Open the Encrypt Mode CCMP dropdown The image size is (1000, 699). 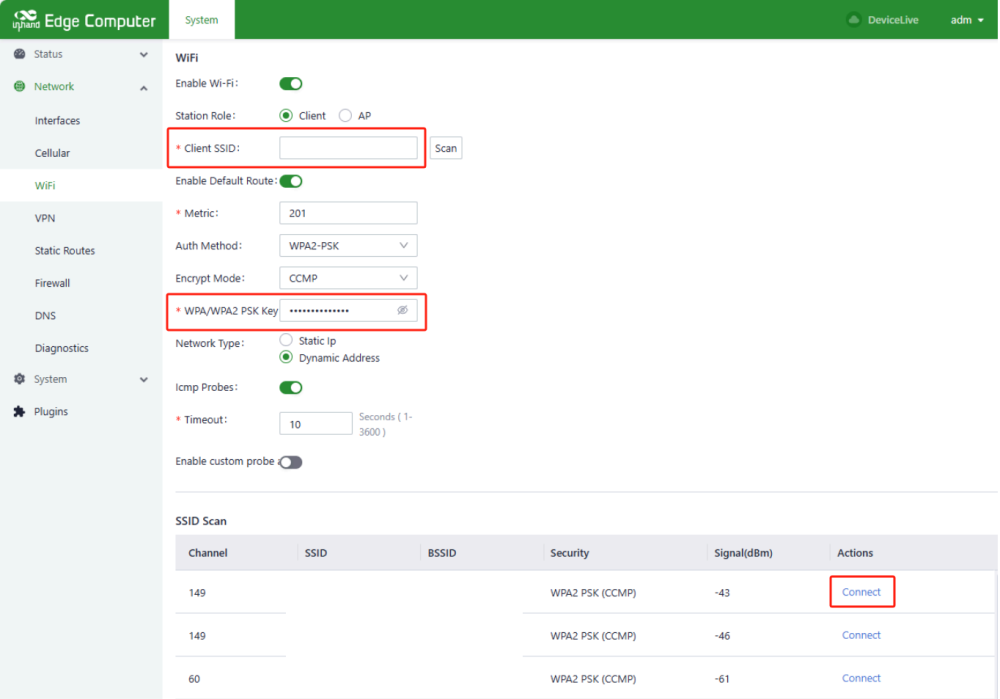tap(347, 278)
